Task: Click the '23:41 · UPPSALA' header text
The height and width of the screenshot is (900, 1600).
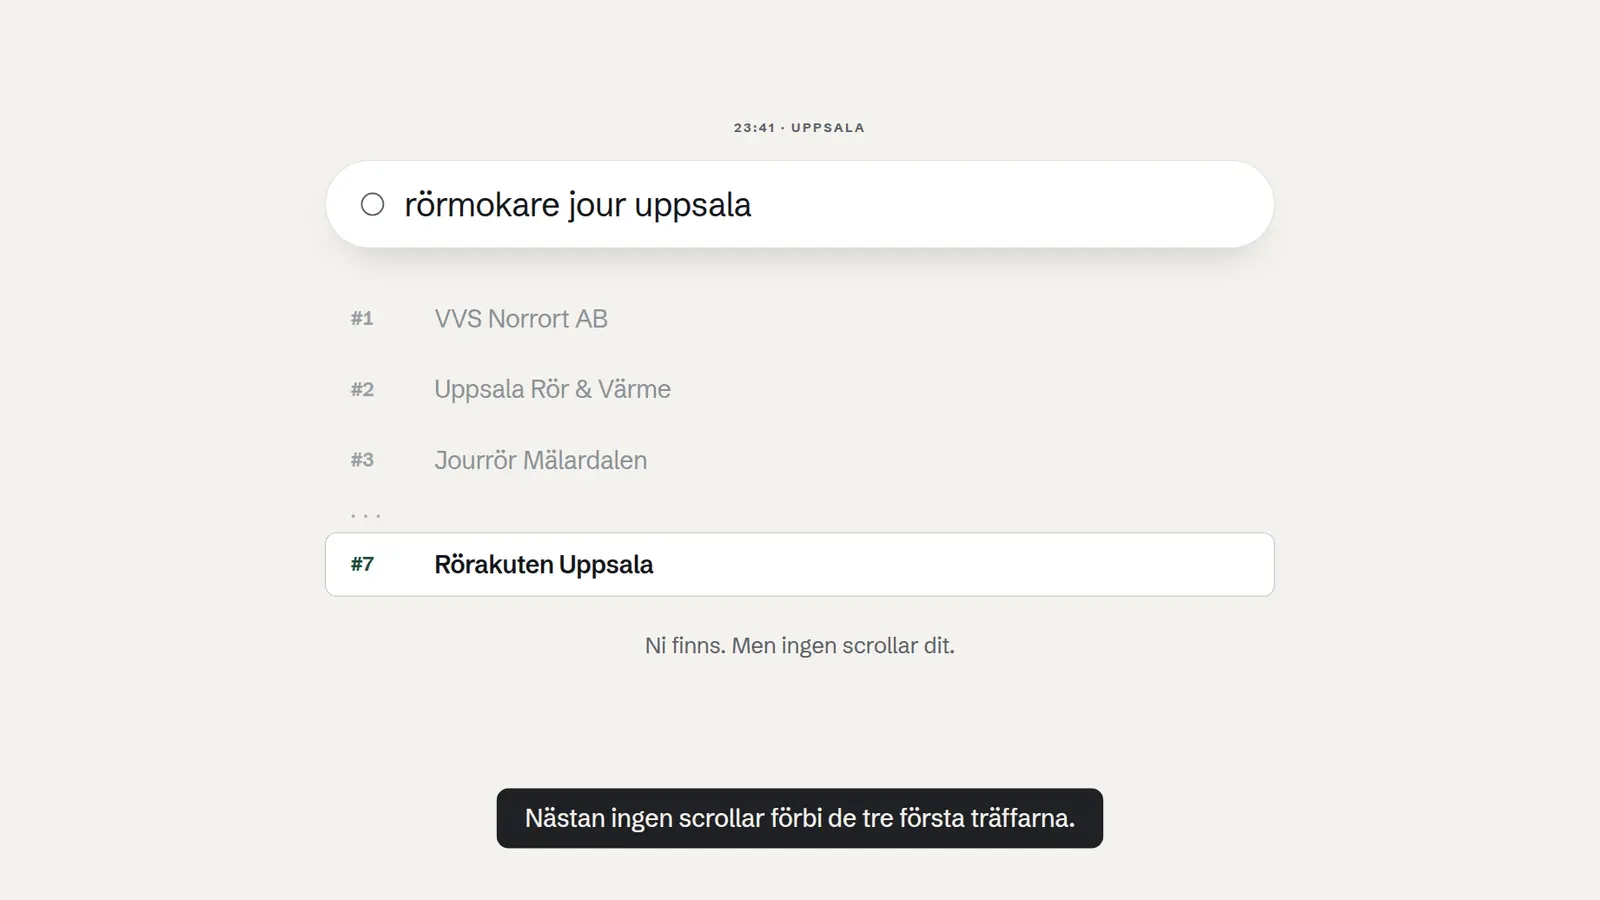Action: pos(799,128)
